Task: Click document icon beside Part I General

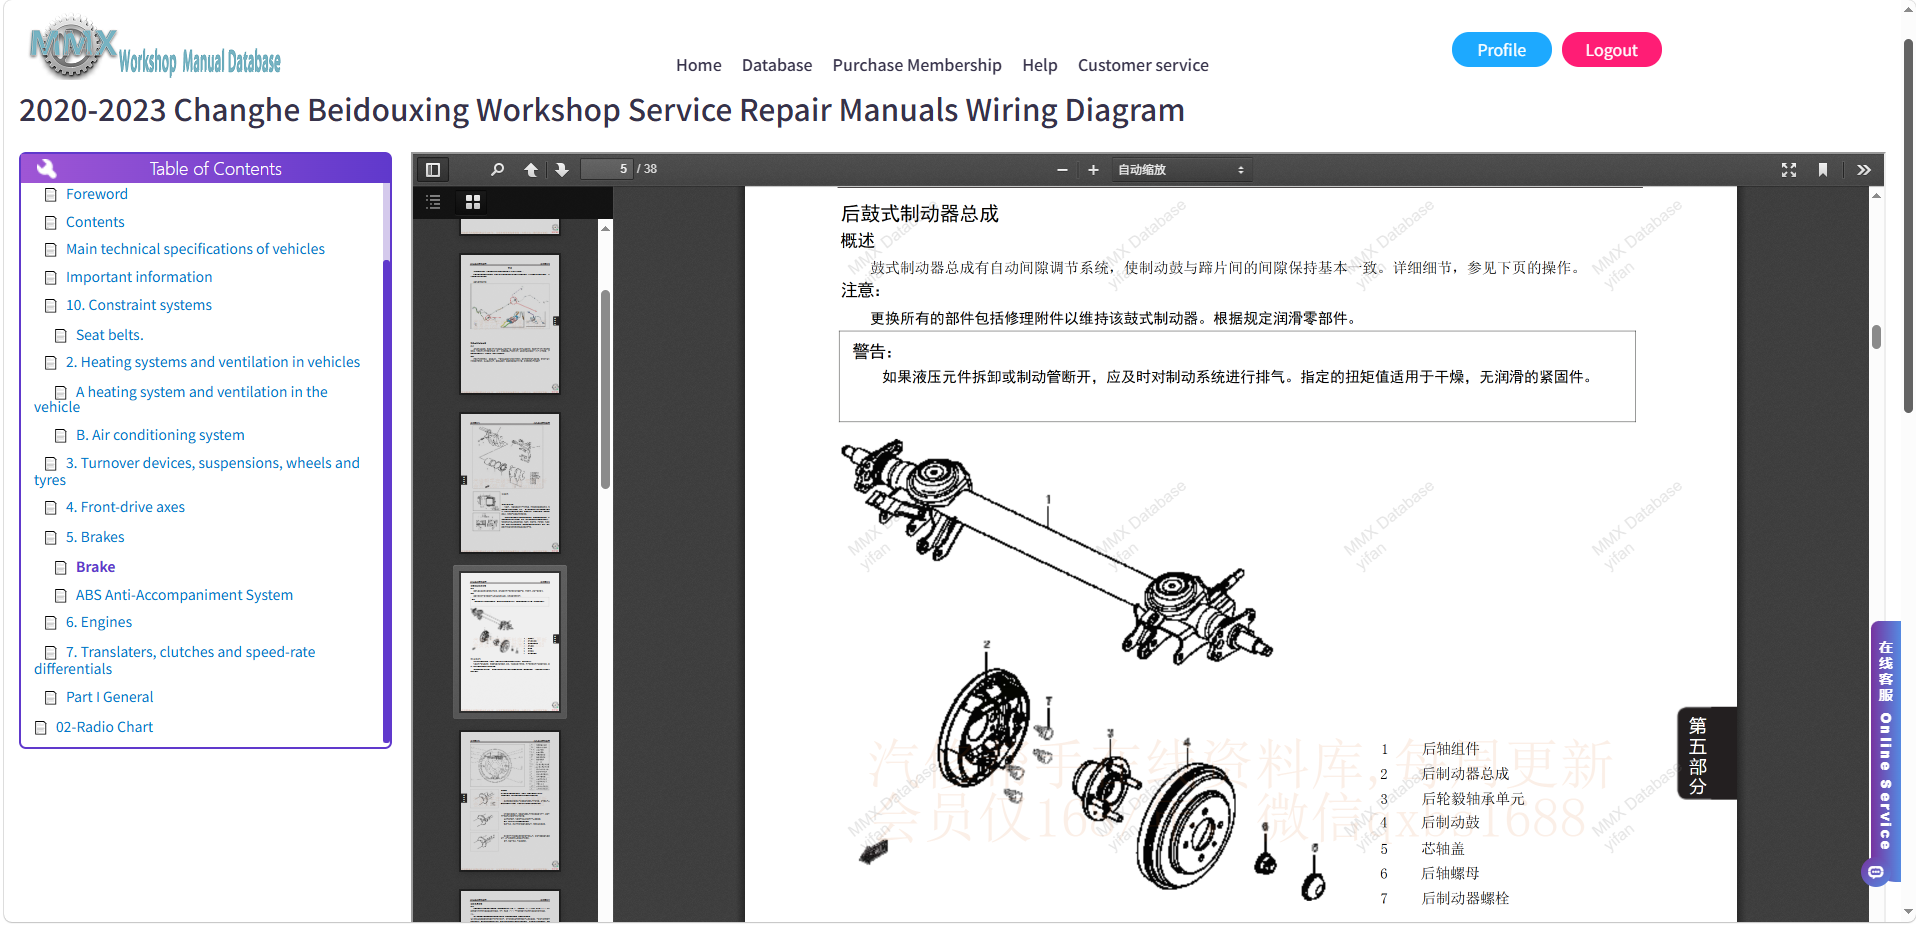Action: [50, 698]
